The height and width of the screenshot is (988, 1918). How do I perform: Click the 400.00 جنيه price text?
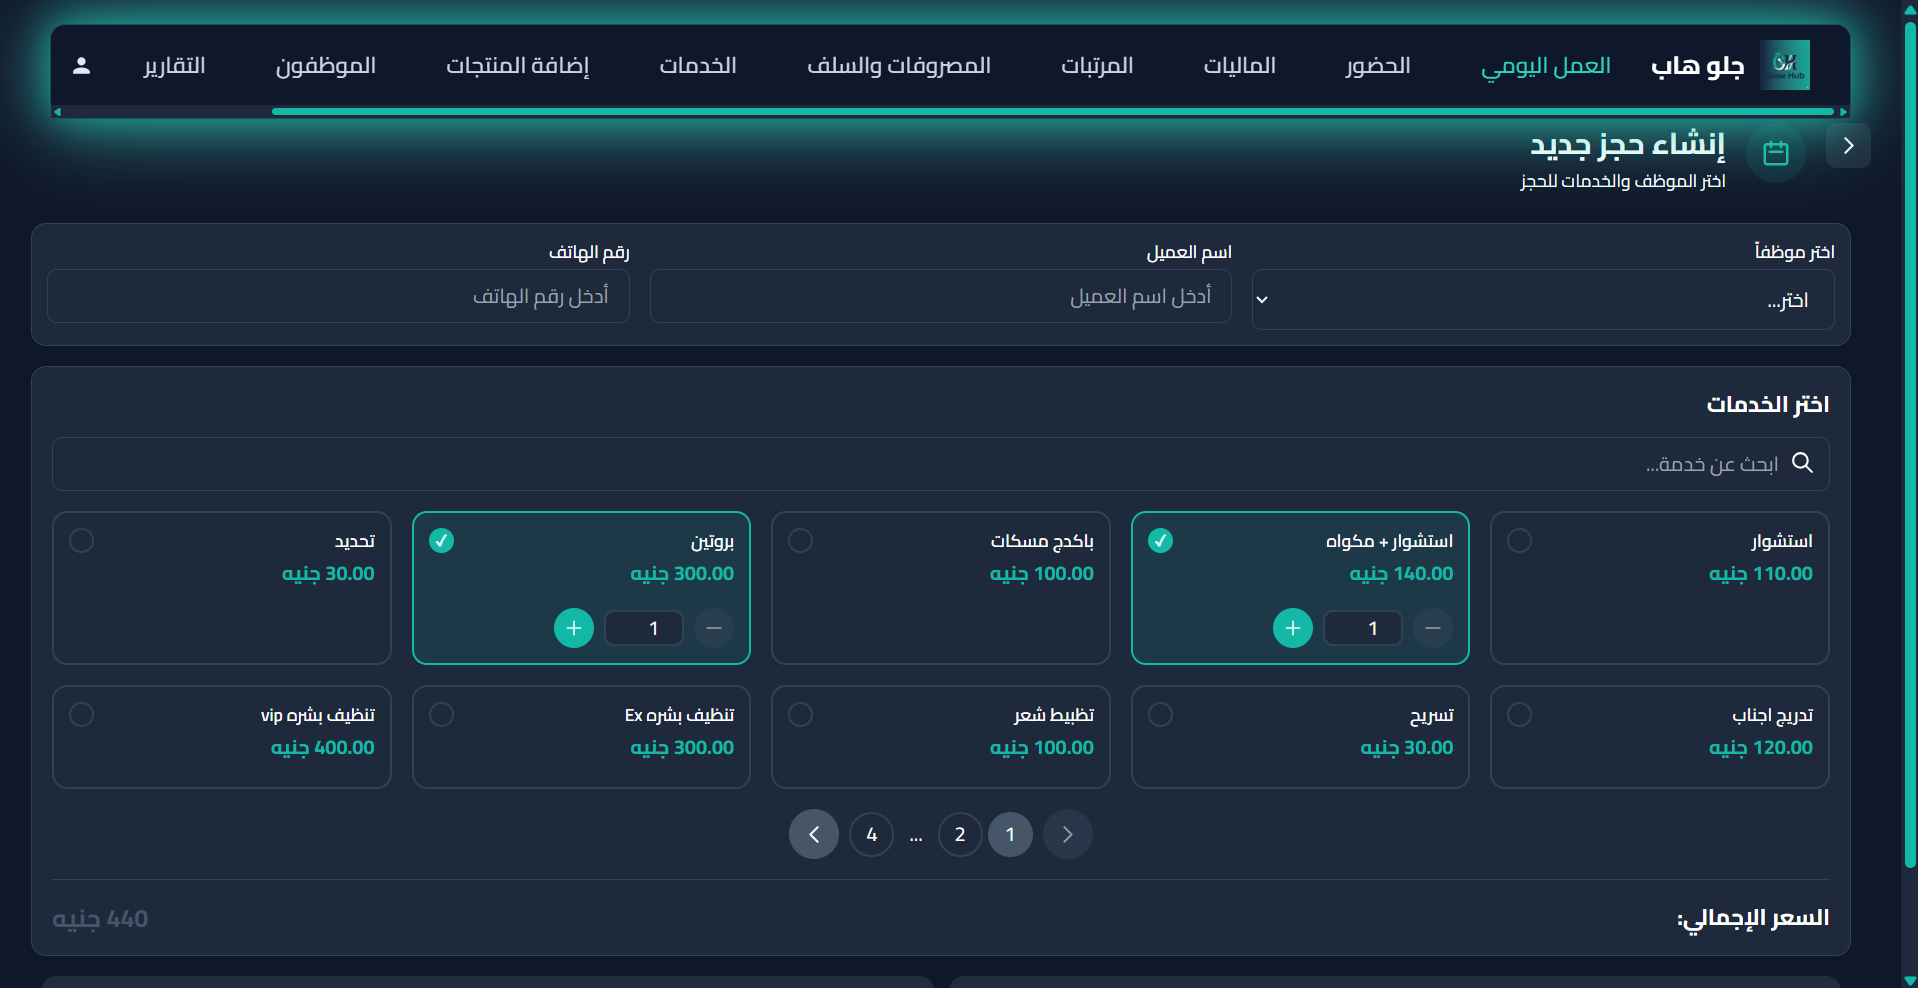322,748
